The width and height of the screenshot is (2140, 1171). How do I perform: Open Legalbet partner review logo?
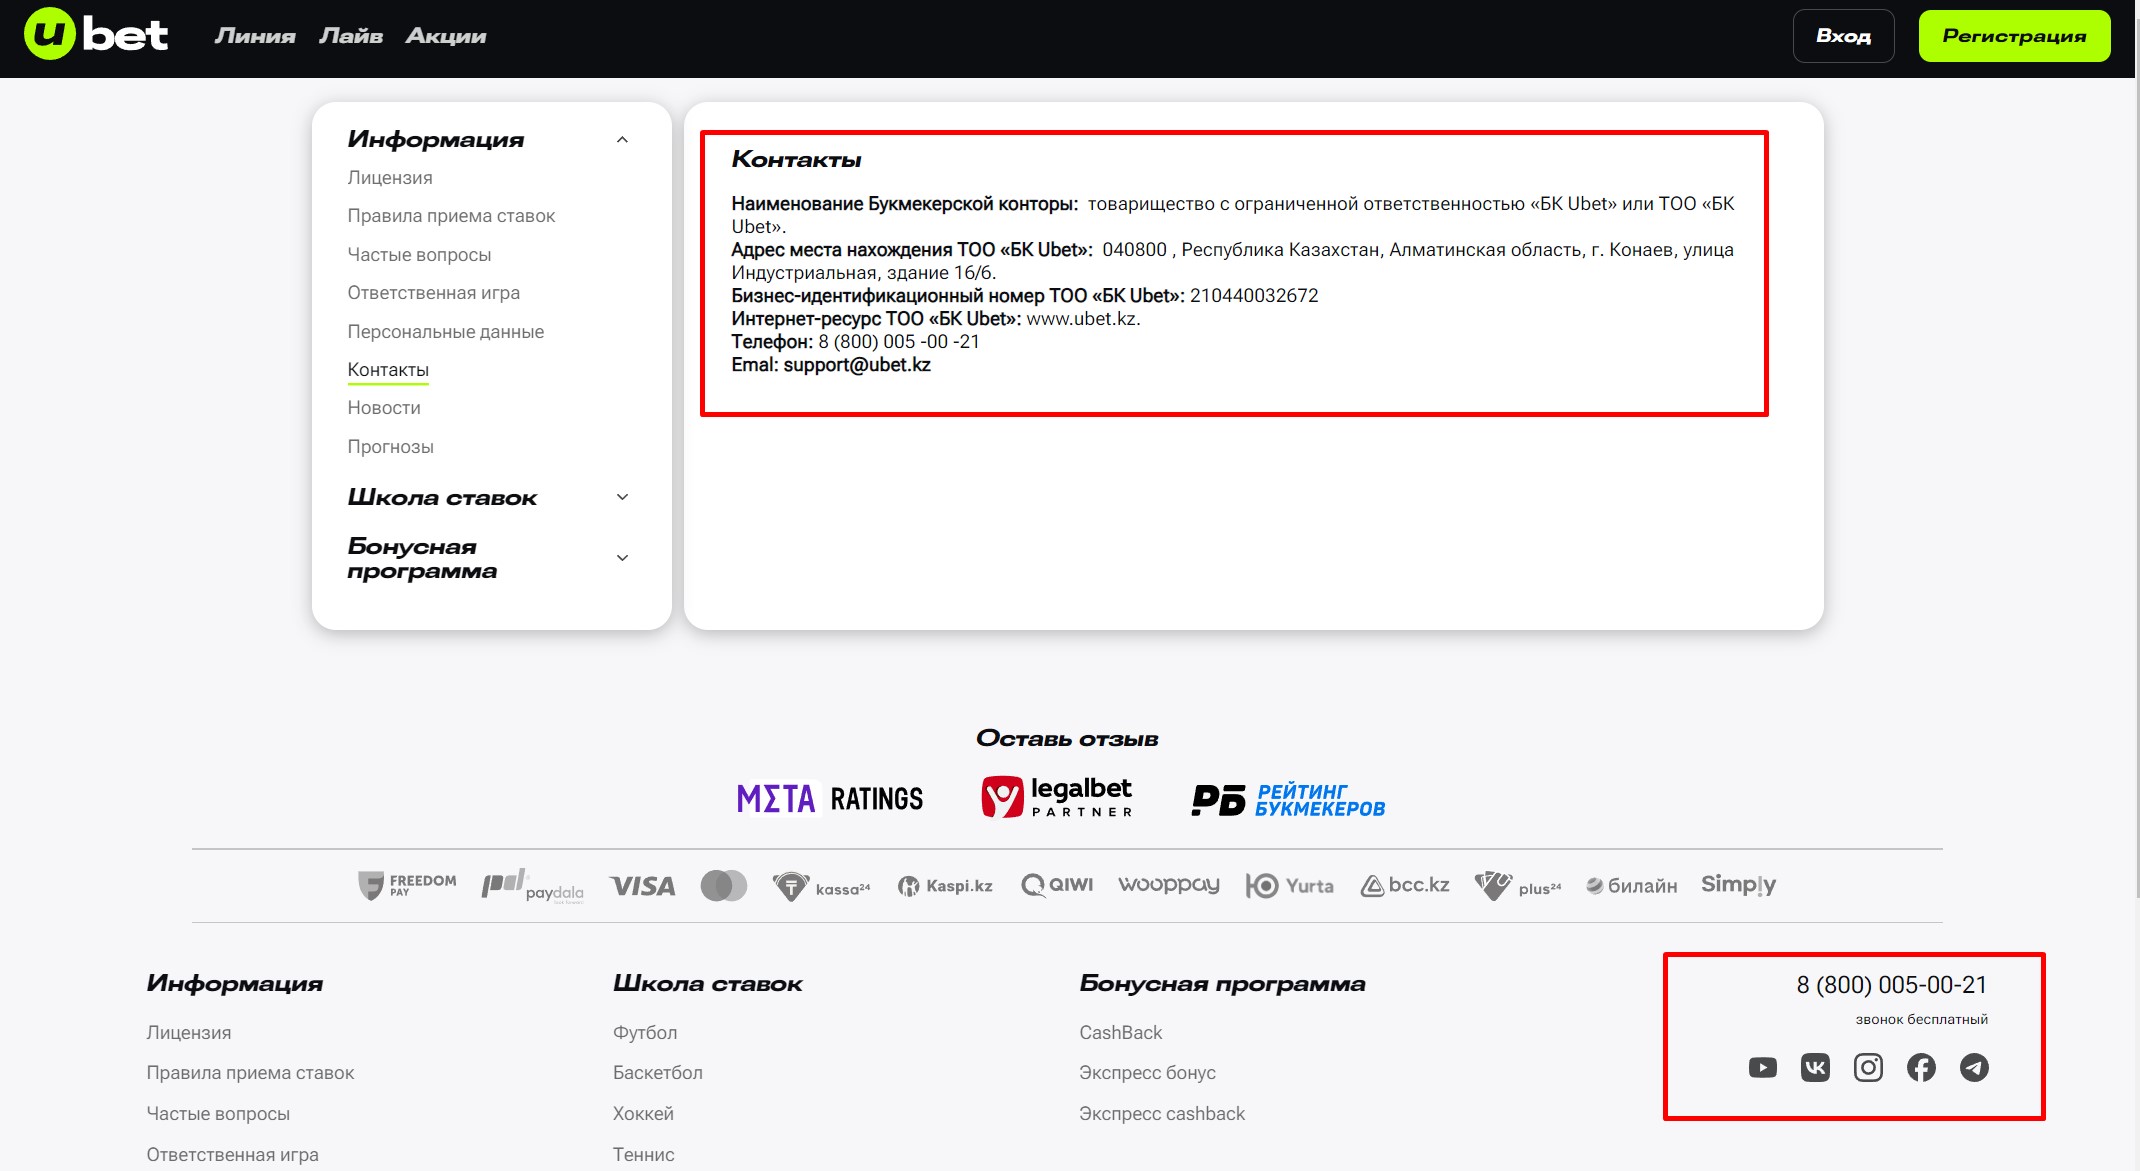point(1057,797)
